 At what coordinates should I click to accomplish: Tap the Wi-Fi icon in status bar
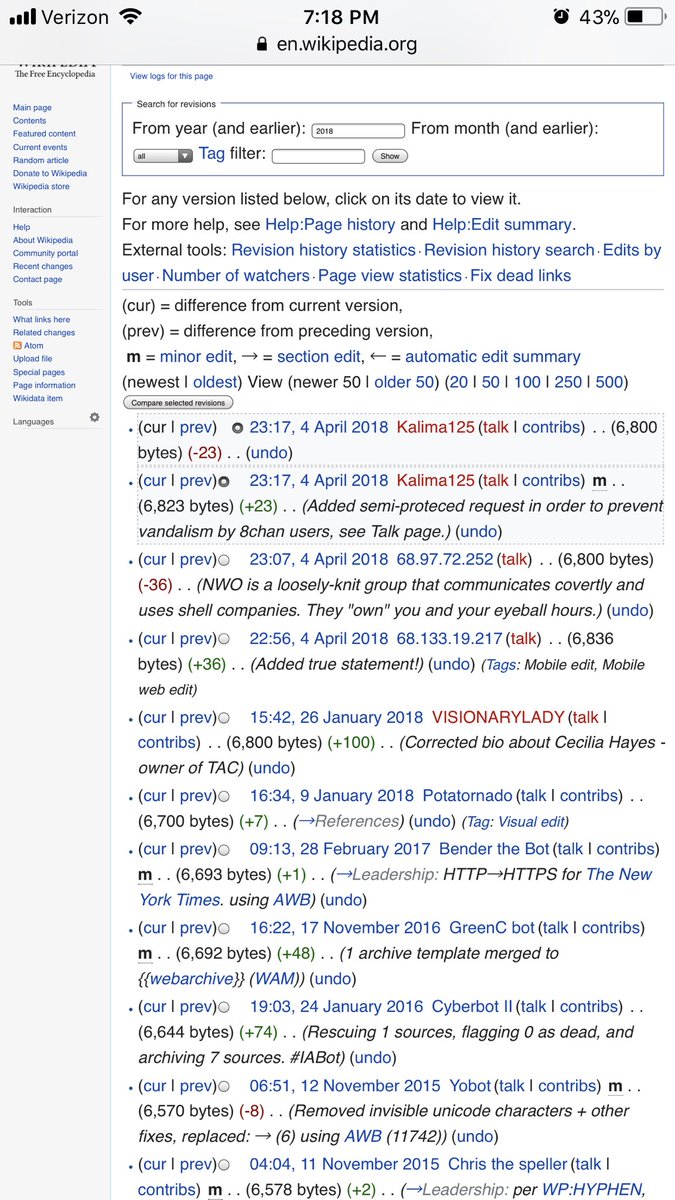tap(130, 17)
